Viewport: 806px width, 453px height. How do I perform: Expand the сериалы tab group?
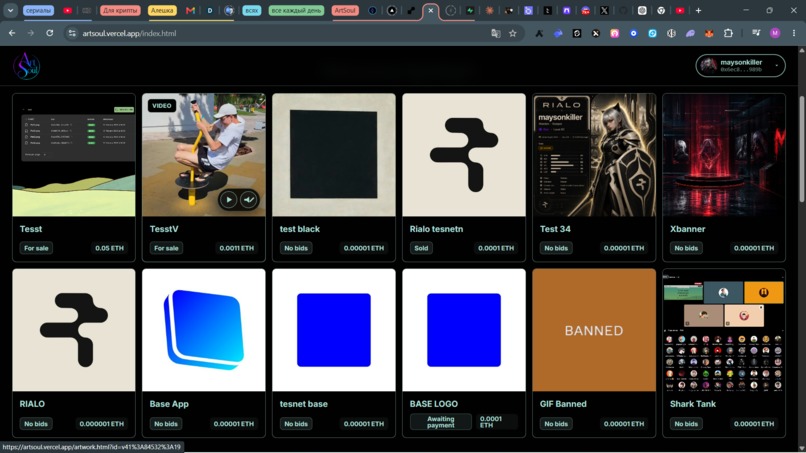point(39,10)
